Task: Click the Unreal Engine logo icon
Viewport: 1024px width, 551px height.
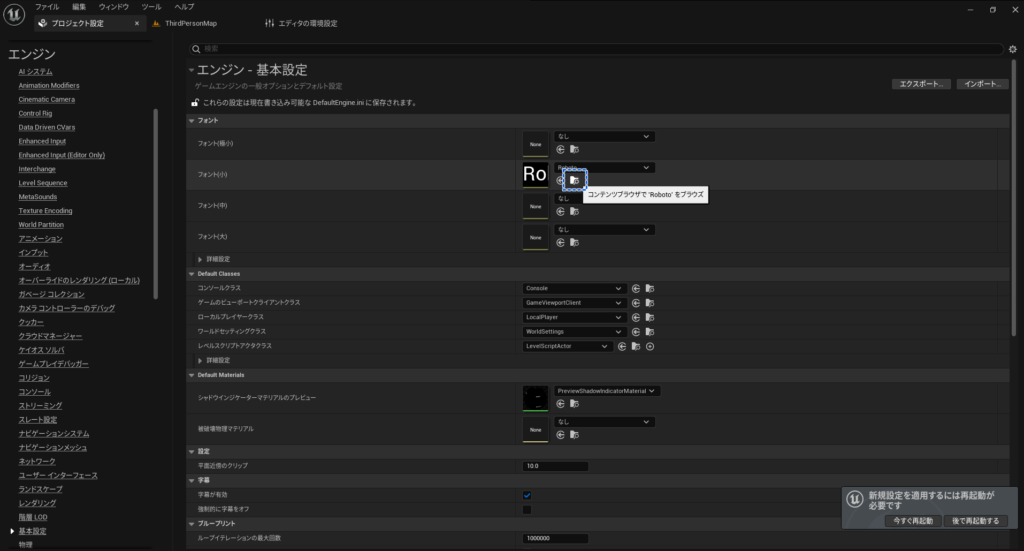Action: pos(14,14)
